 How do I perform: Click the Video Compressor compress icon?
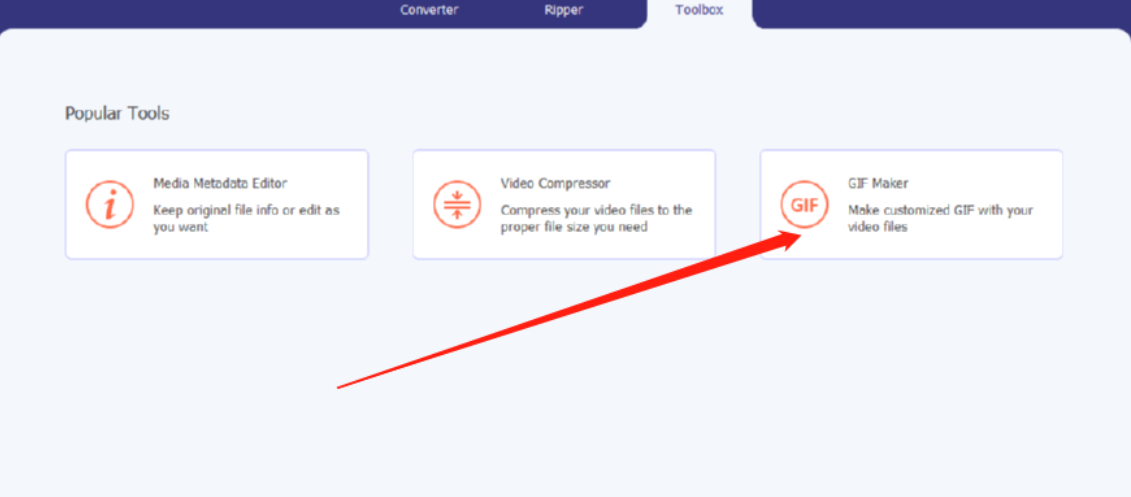point(457,204)
